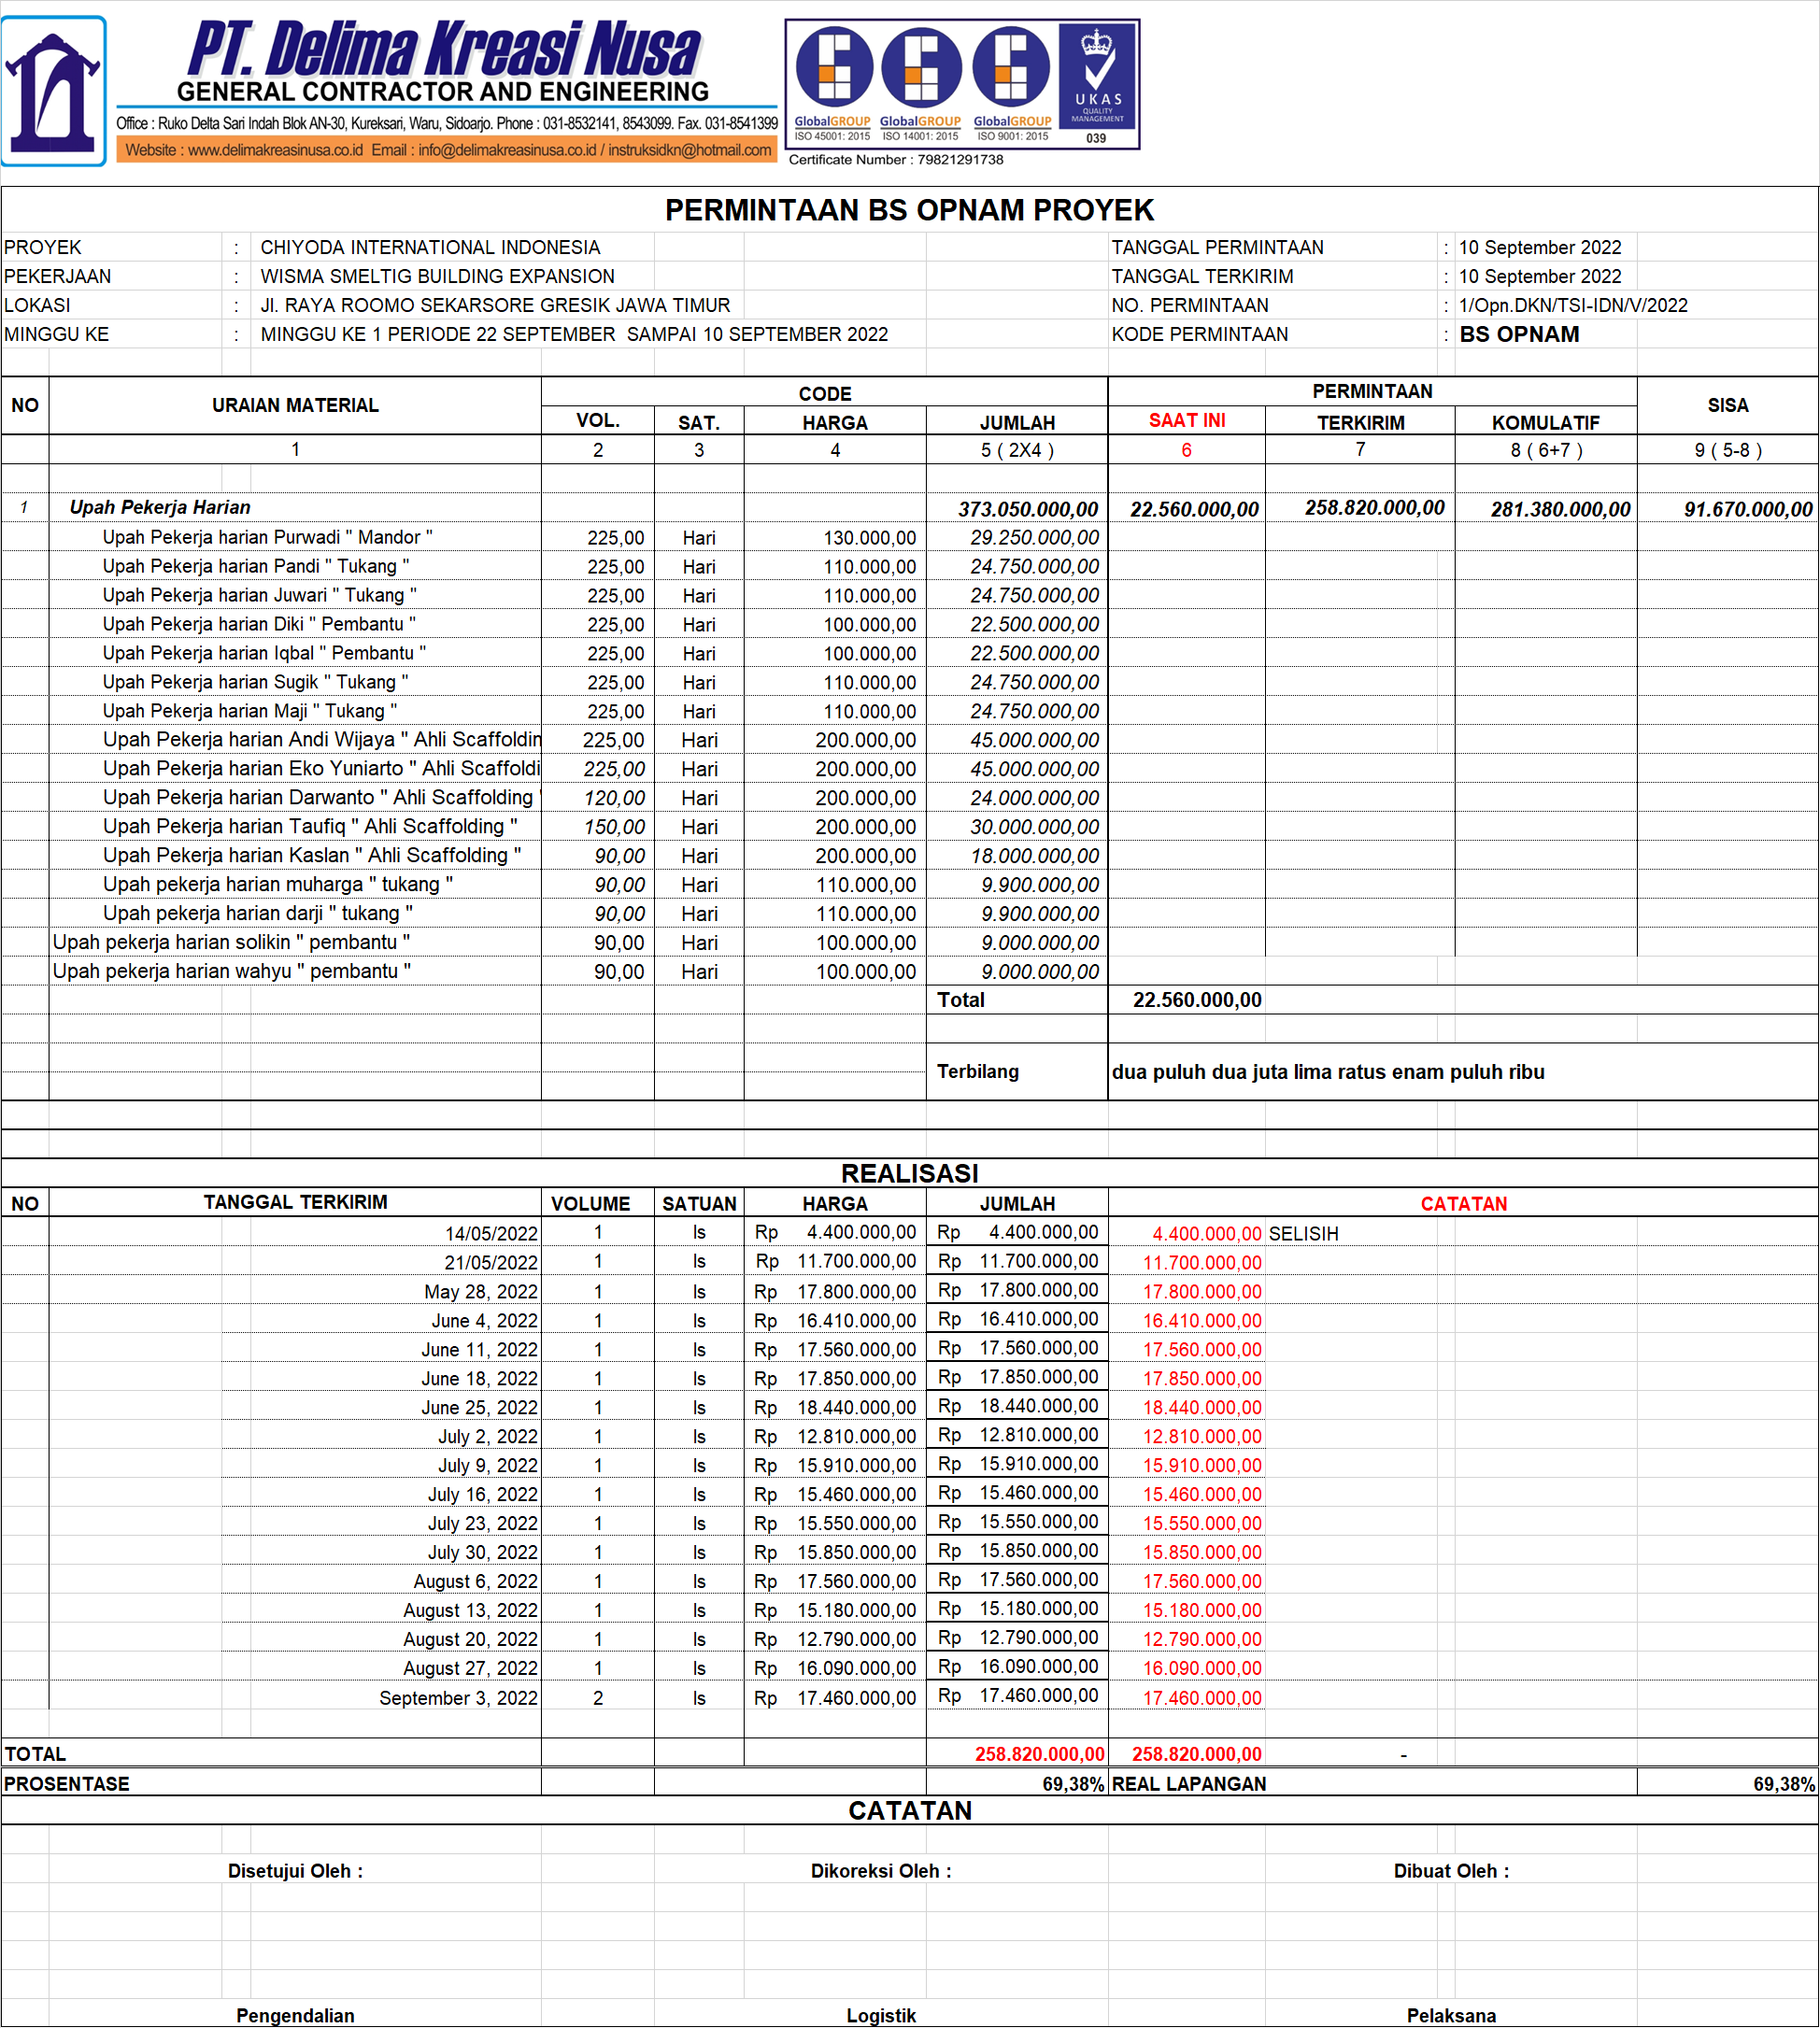Screen dimensions: 1820x2028
Task: Select the BS OPNAM kode permintaan cell
Action: point(1518,334)
